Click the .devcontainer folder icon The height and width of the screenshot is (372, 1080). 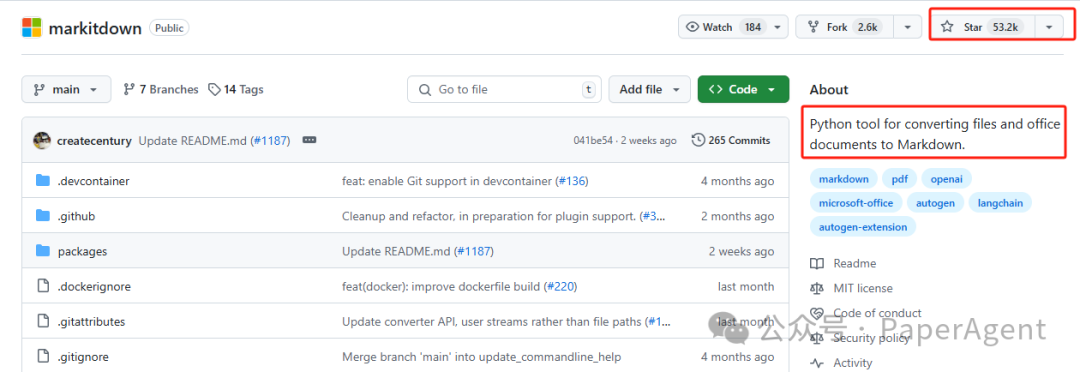pyautogui.click(x=43, y=181)
